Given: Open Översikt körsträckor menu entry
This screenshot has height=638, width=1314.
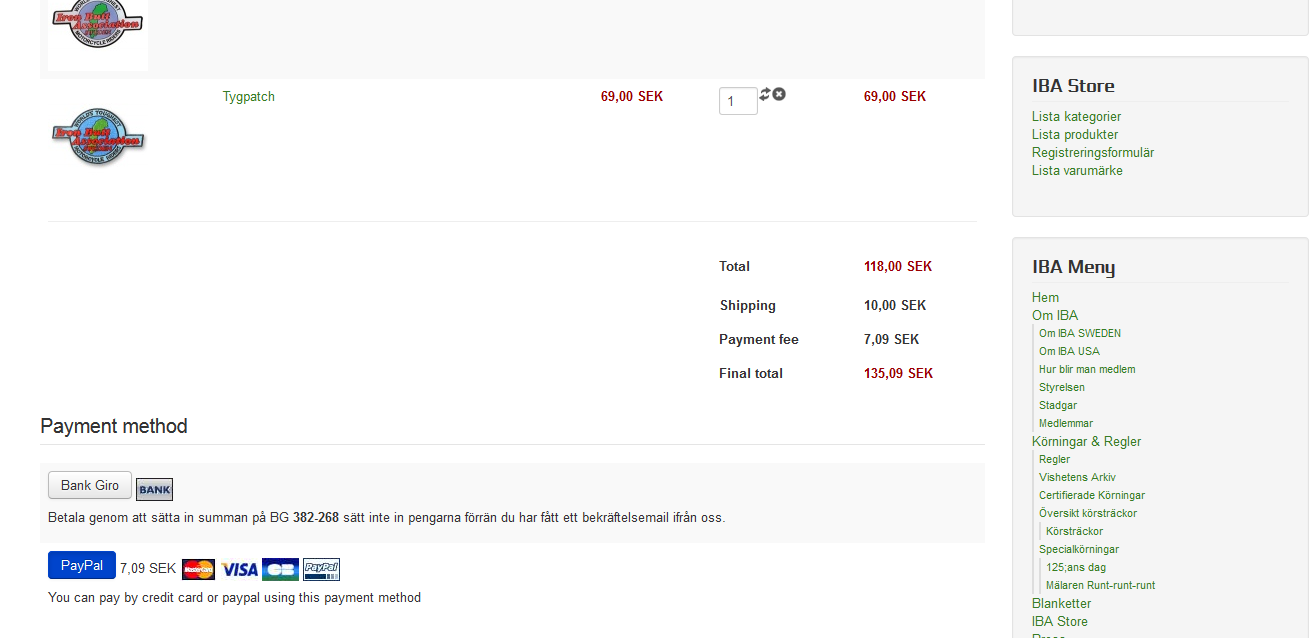Looking at the screenshot, I should pyautogui.click(x=1088, y=514).
